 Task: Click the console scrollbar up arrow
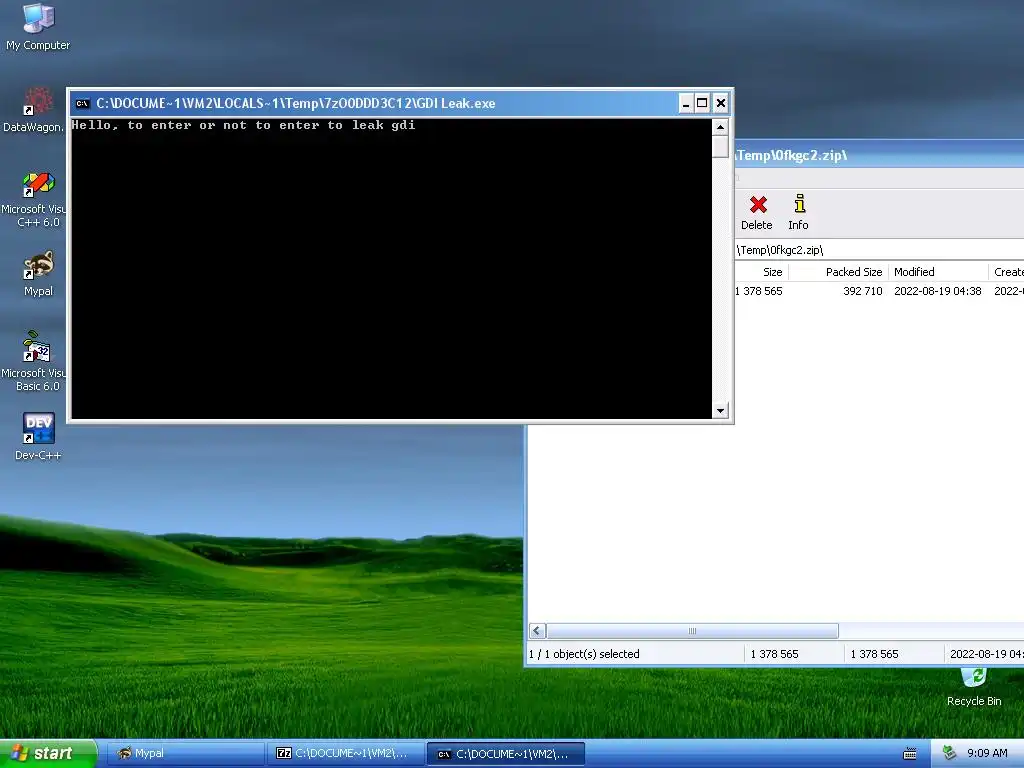tap(720, 127)
